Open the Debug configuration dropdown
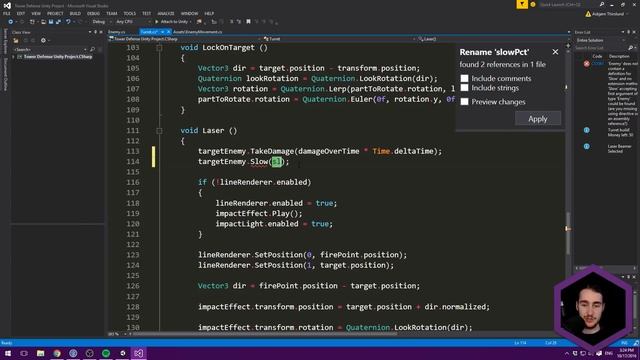Viewport: 640px width, 360px height. click(101, 22)
